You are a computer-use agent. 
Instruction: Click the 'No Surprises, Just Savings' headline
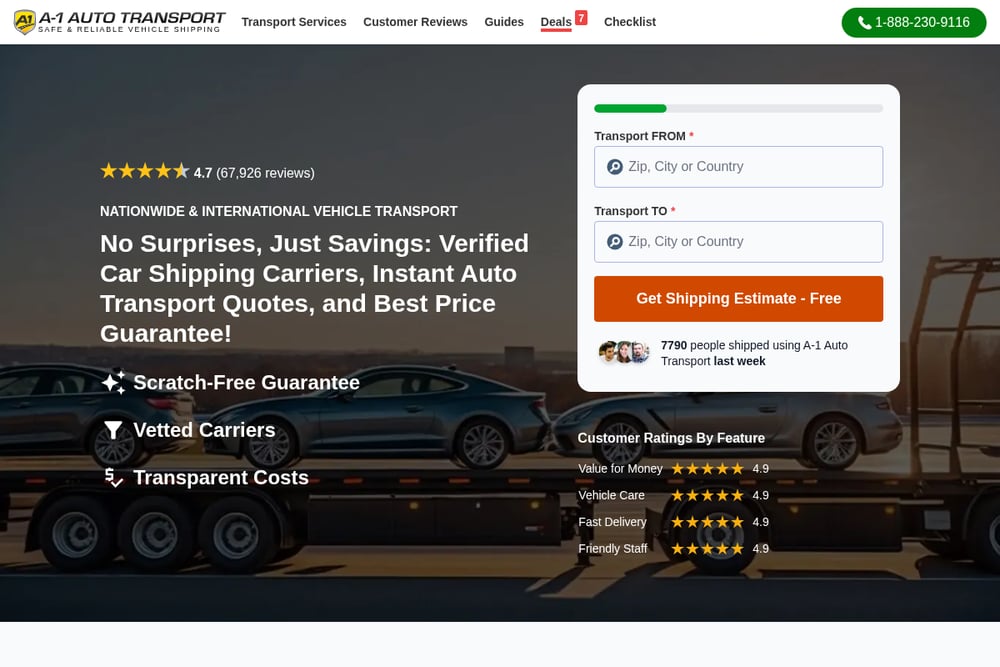point(314,288)
